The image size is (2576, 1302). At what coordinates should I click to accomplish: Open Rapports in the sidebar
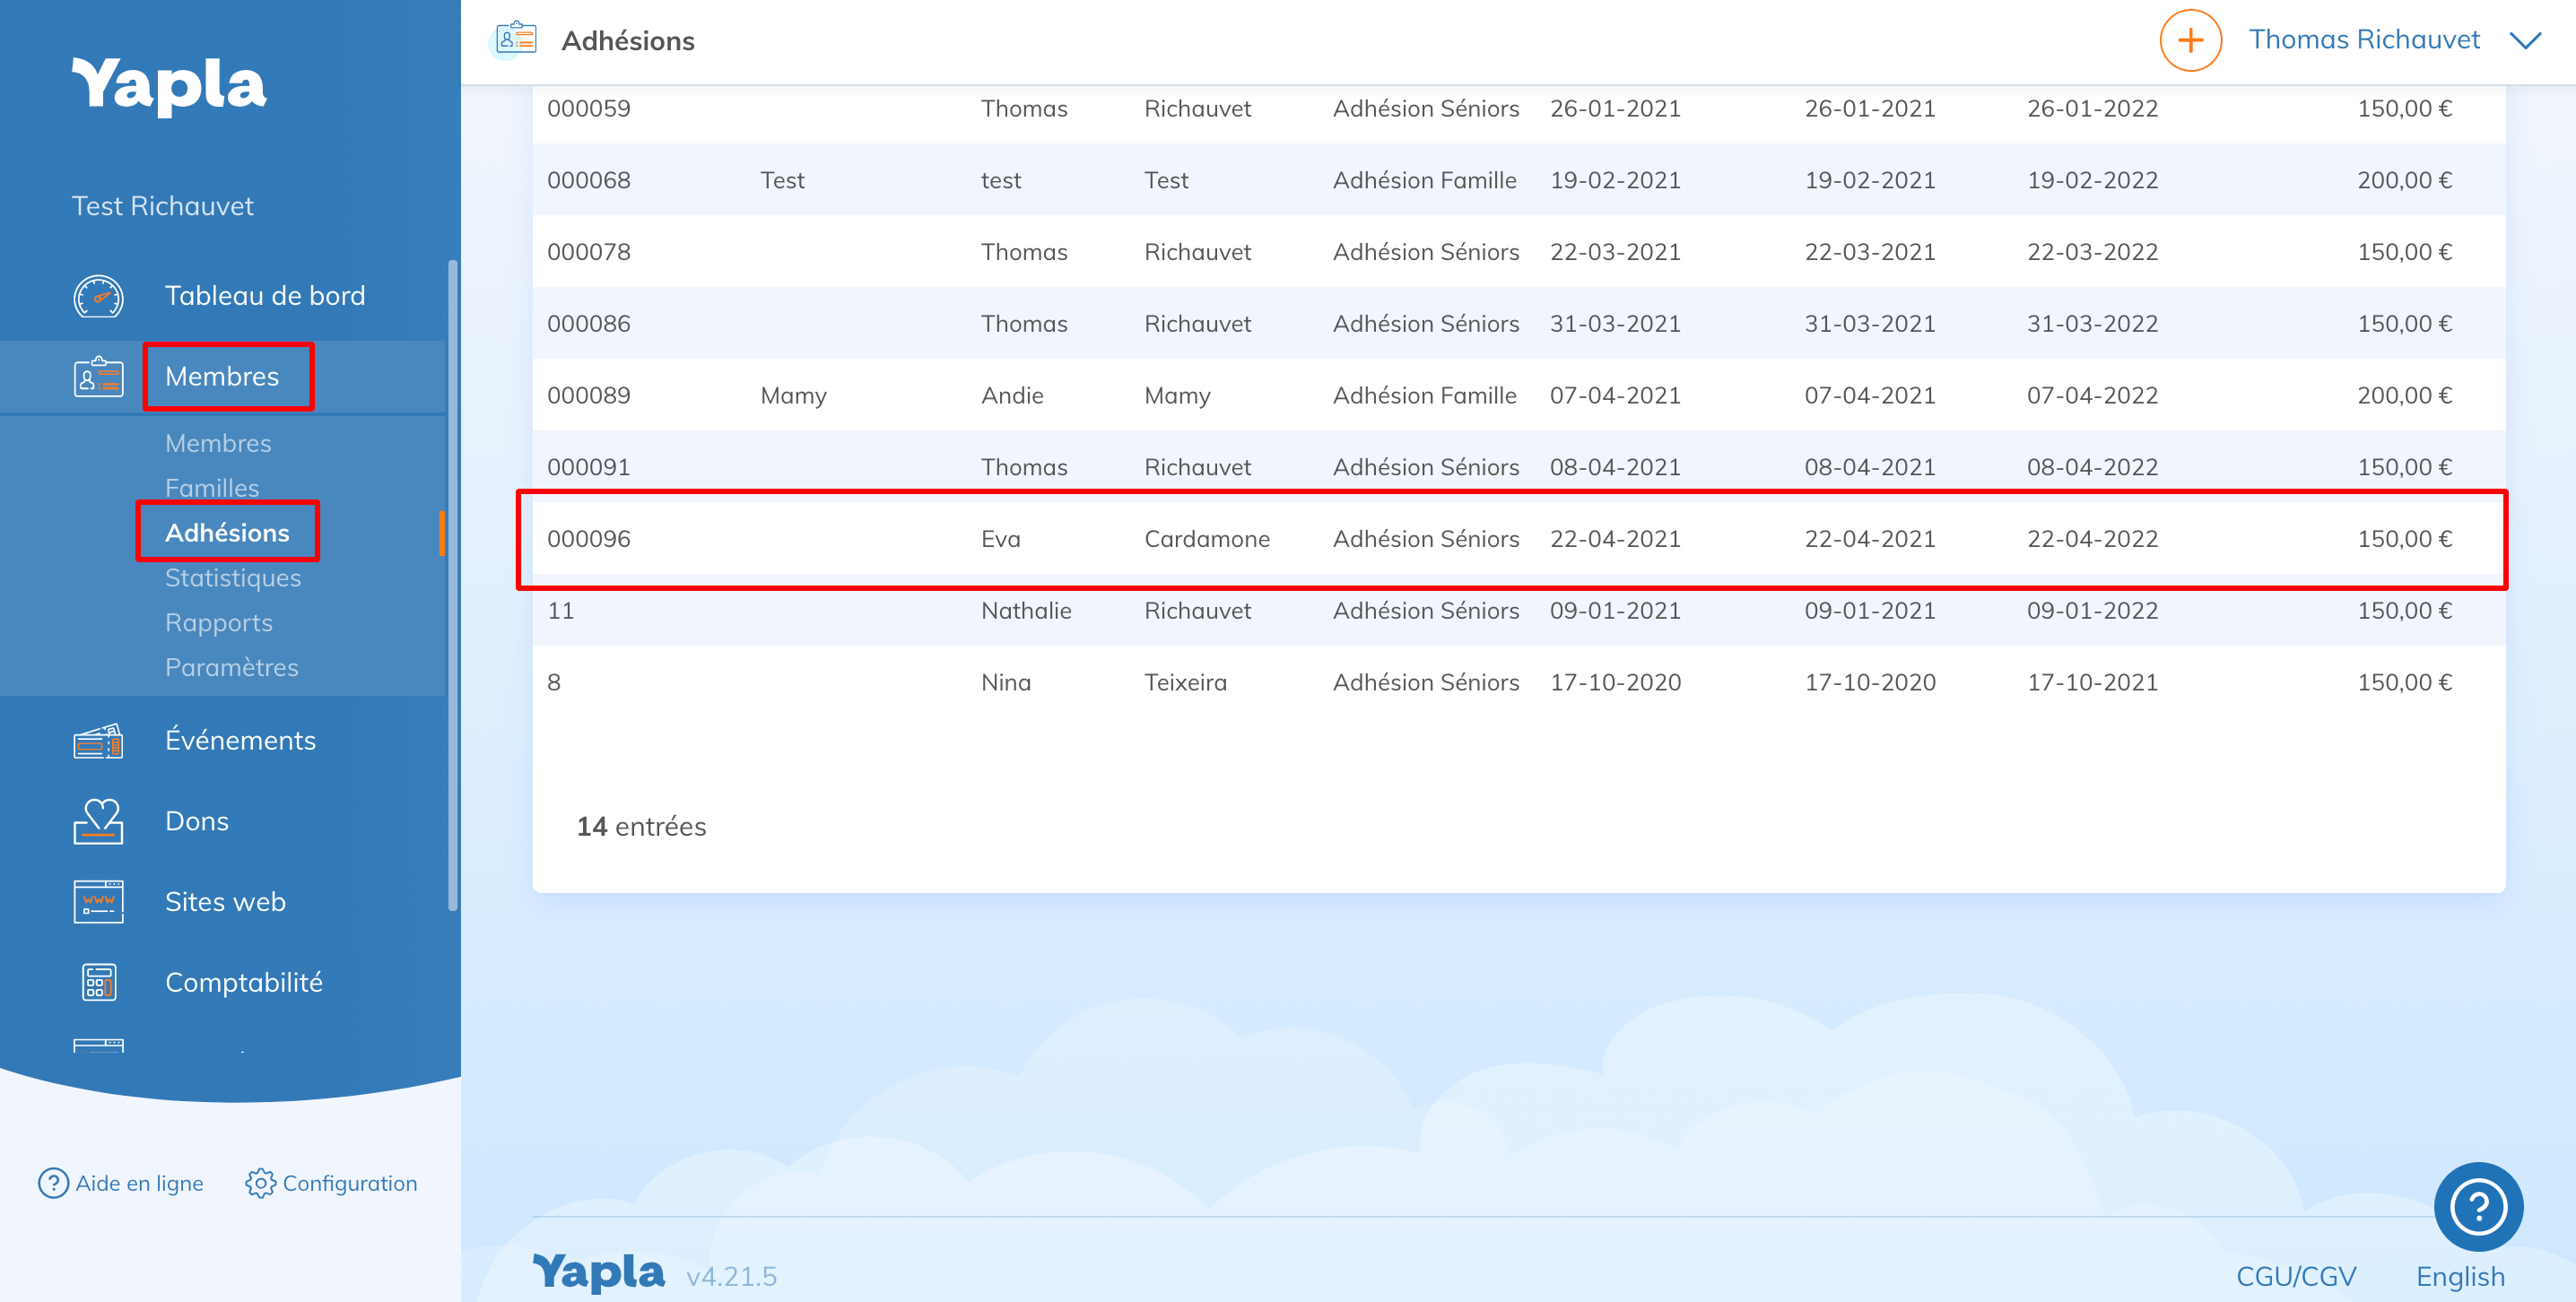click(219, 623)
